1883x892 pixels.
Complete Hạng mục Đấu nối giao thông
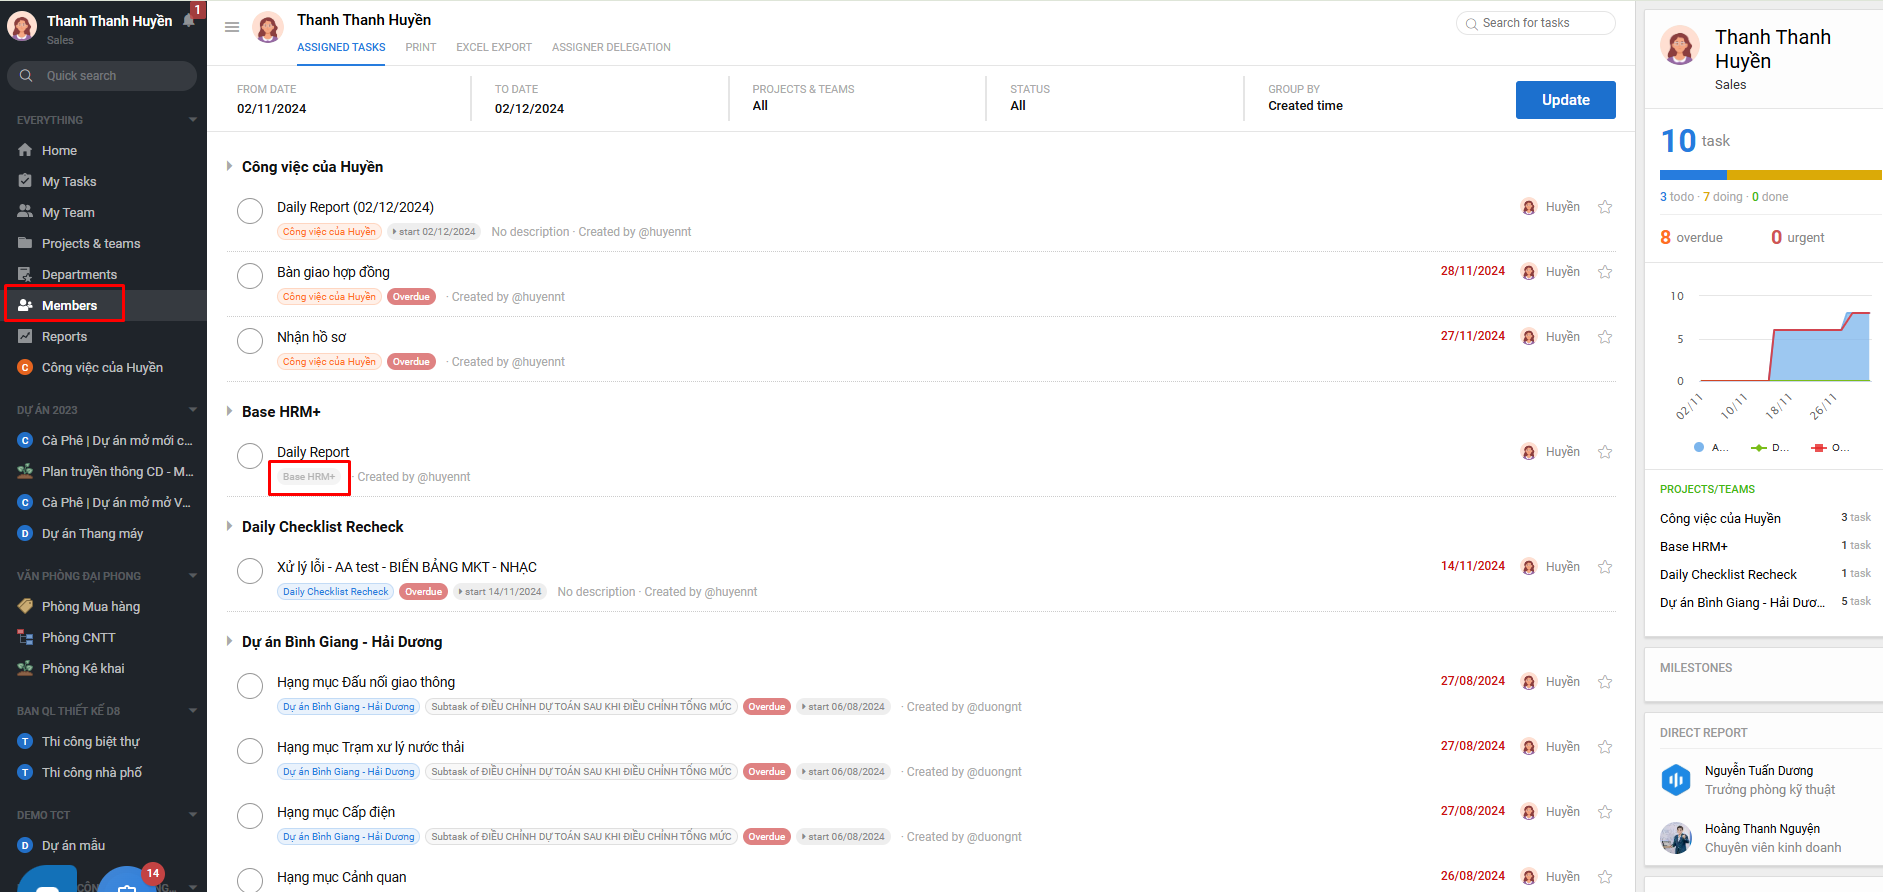coord(250,686)
